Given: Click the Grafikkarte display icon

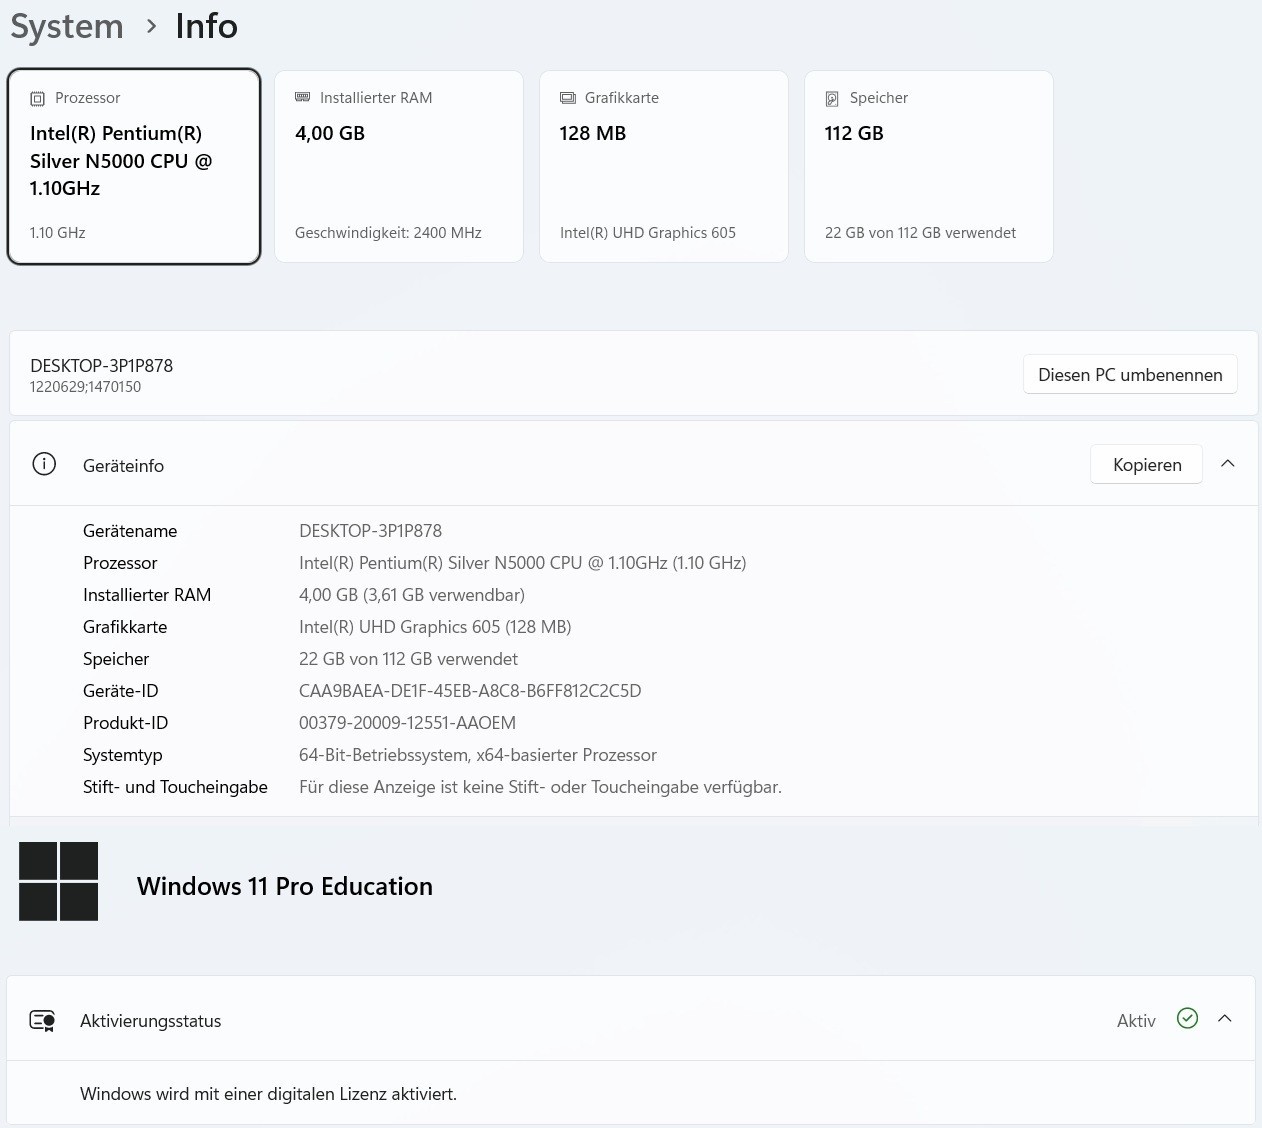Looking at the screenshot, I should pos(567,98).
